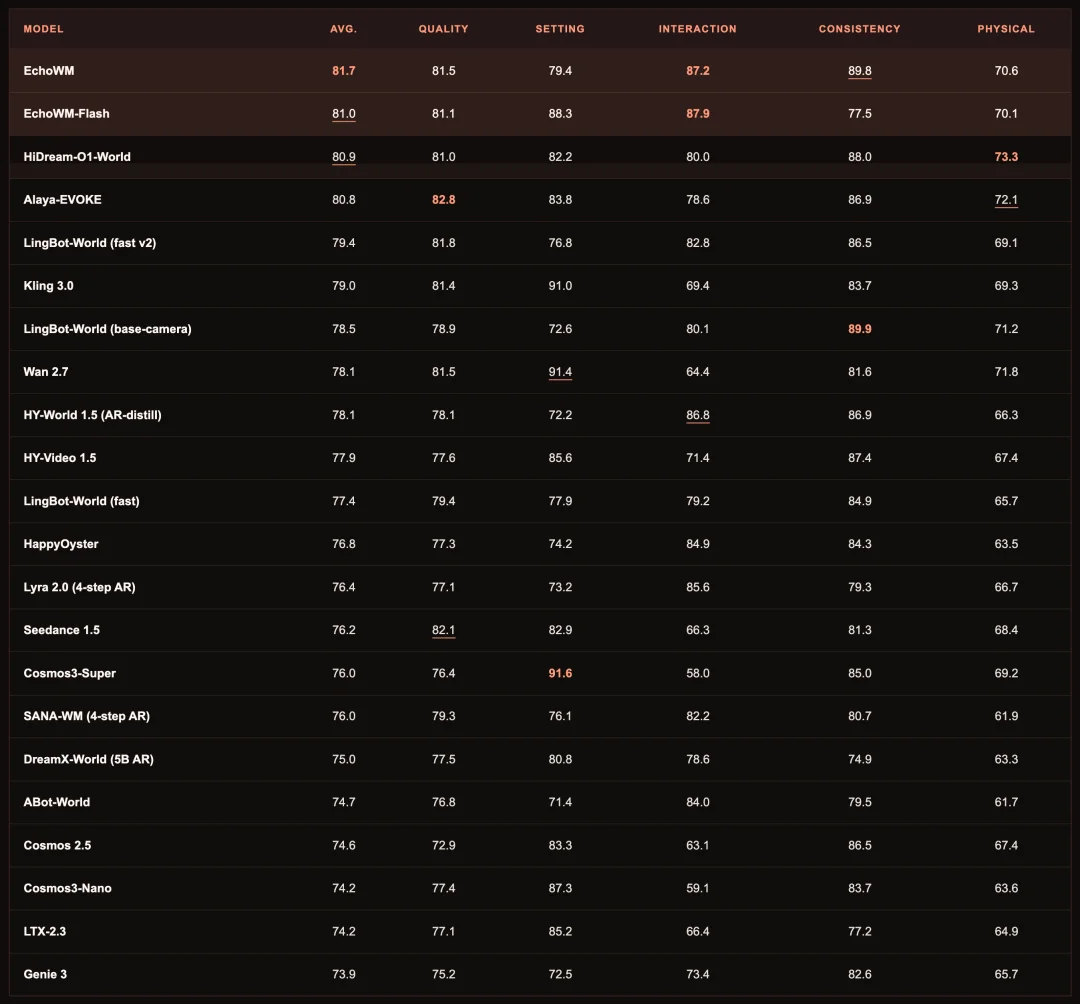Click the AVG. column header

tap(344, 29)
